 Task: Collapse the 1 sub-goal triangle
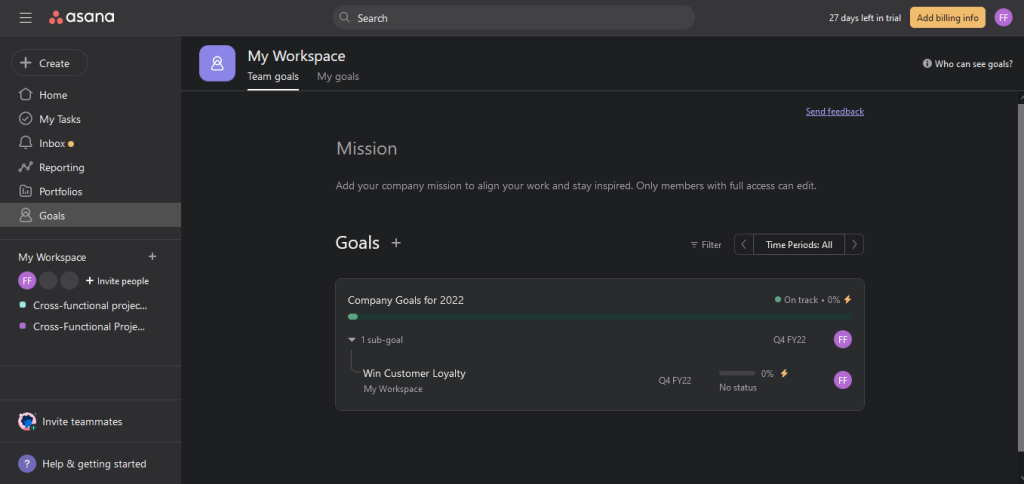352,340
